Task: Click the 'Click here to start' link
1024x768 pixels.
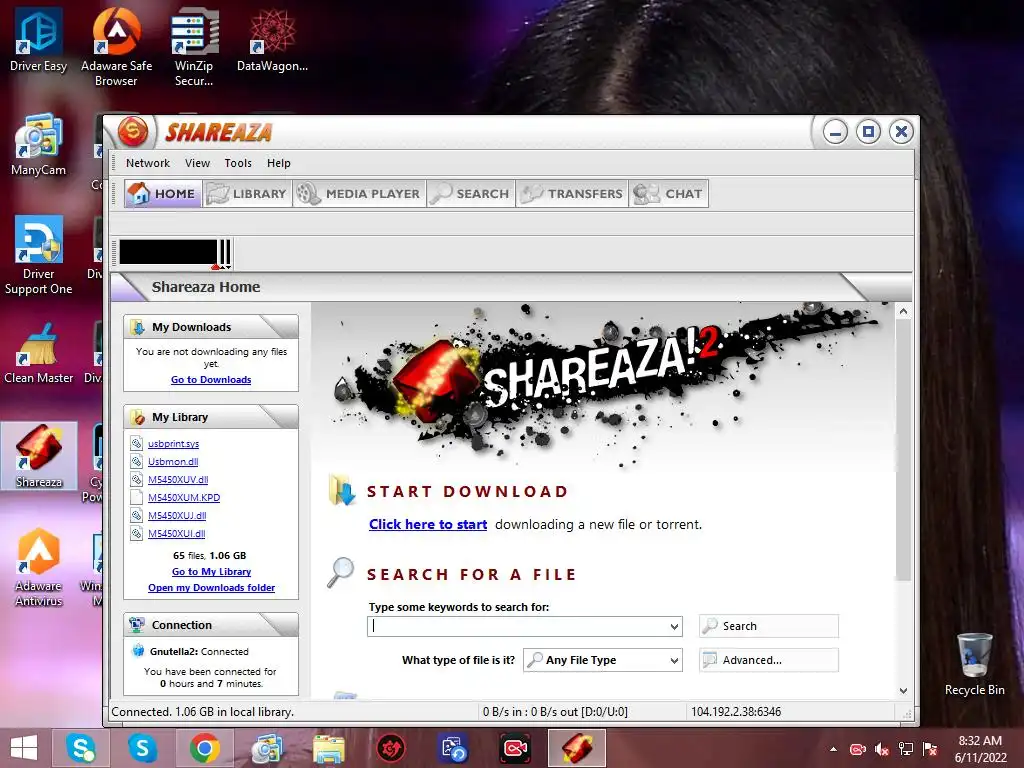Action: [x=428, y=524]
